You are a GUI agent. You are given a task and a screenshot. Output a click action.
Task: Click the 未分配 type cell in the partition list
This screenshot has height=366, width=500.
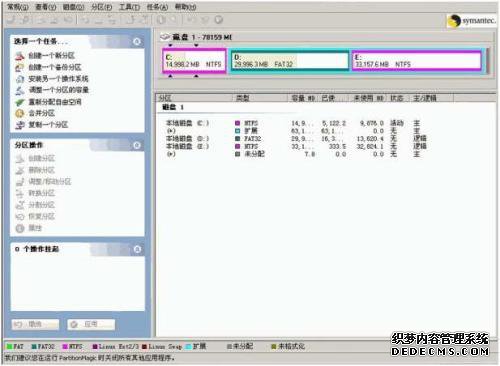pos(254,154)
